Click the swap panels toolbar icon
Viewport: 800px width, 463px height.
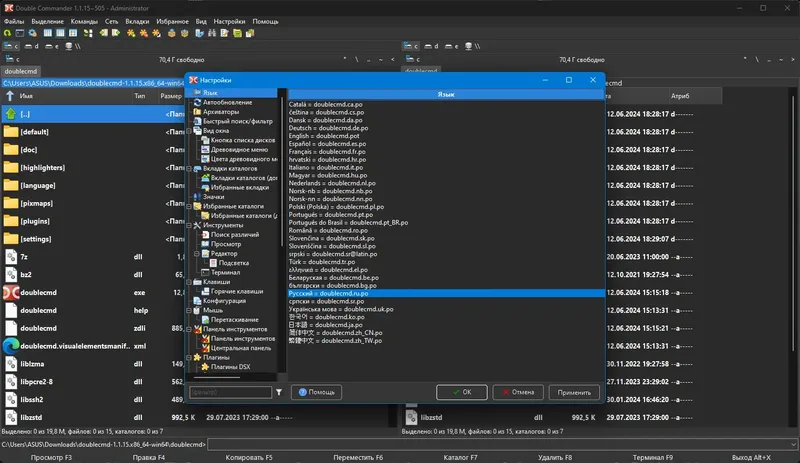[88, 33]
